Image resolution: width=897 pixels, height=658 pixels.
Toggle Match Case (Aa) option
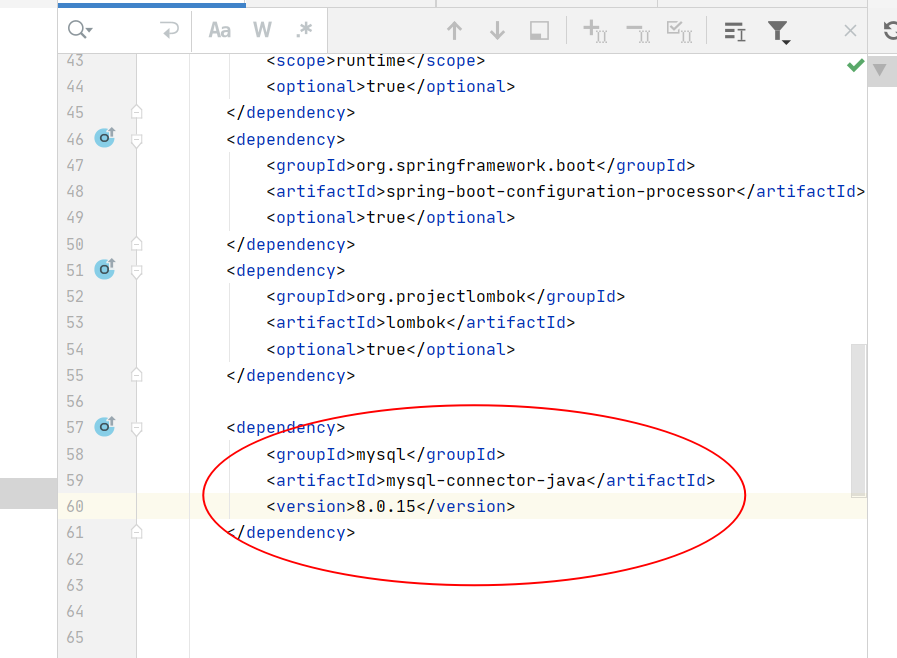click(x=220, y=30)
